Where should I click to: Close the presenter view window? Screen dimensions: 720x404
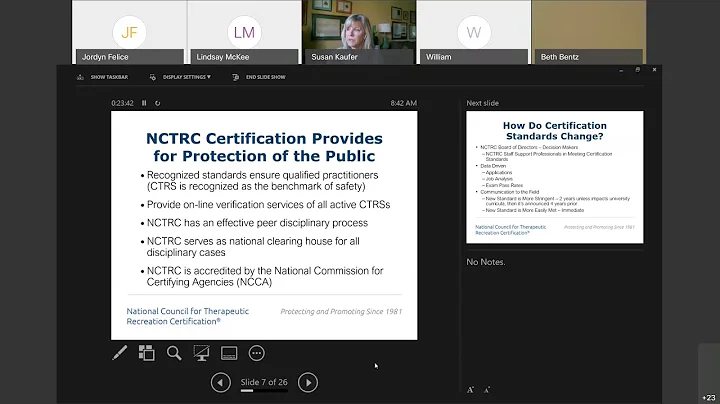pos(654,70)
